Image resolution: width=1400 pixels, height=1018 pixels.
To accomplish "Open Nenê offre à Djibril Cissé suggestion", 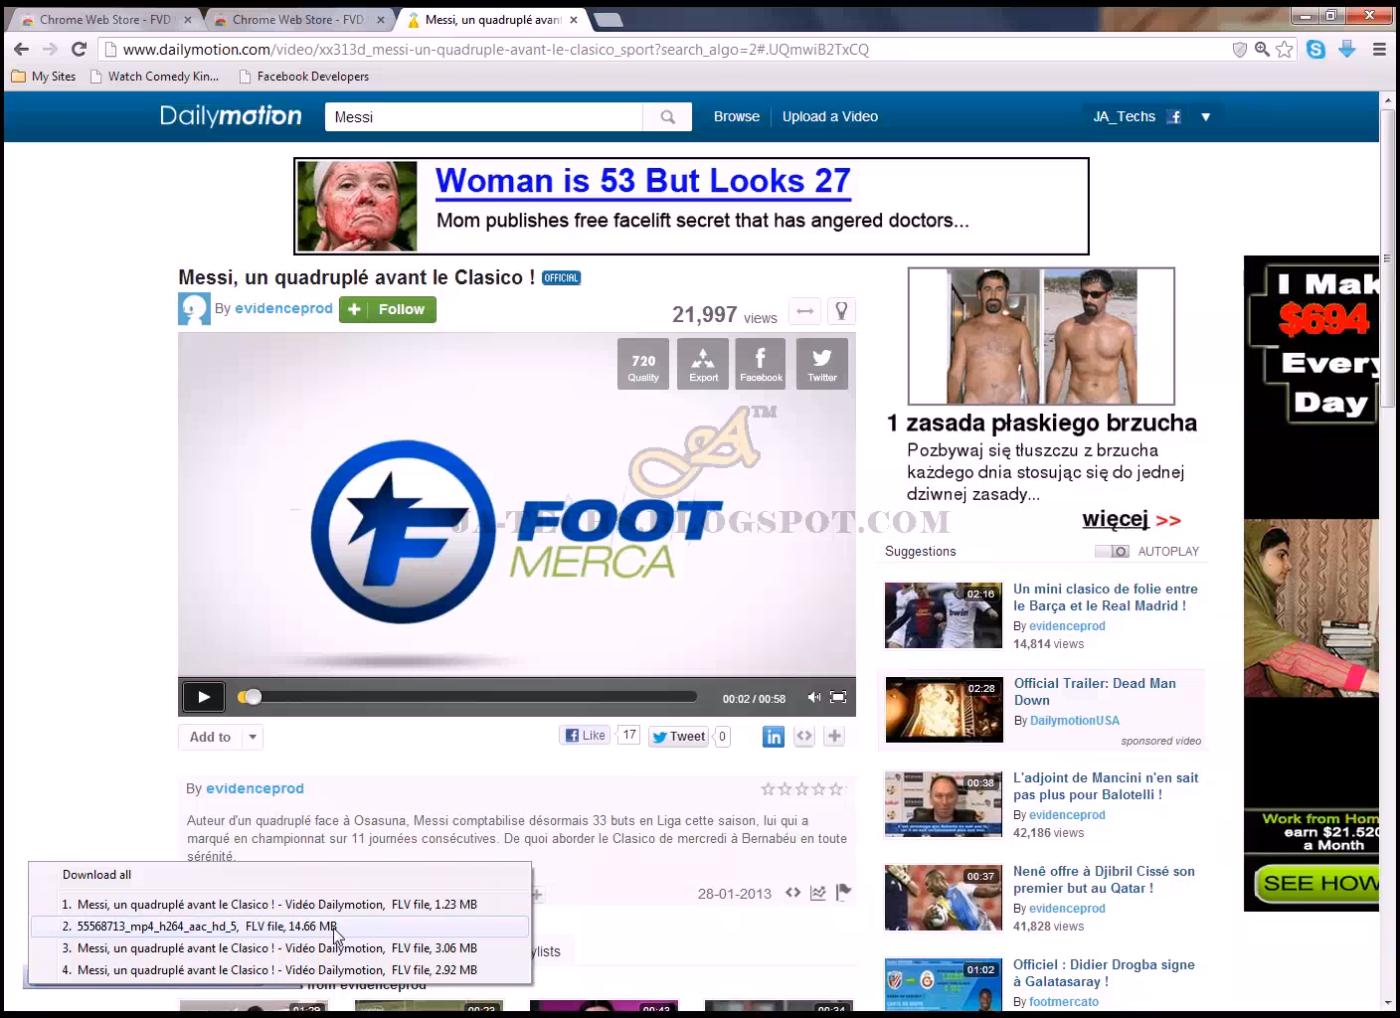I will (1104, 880).
